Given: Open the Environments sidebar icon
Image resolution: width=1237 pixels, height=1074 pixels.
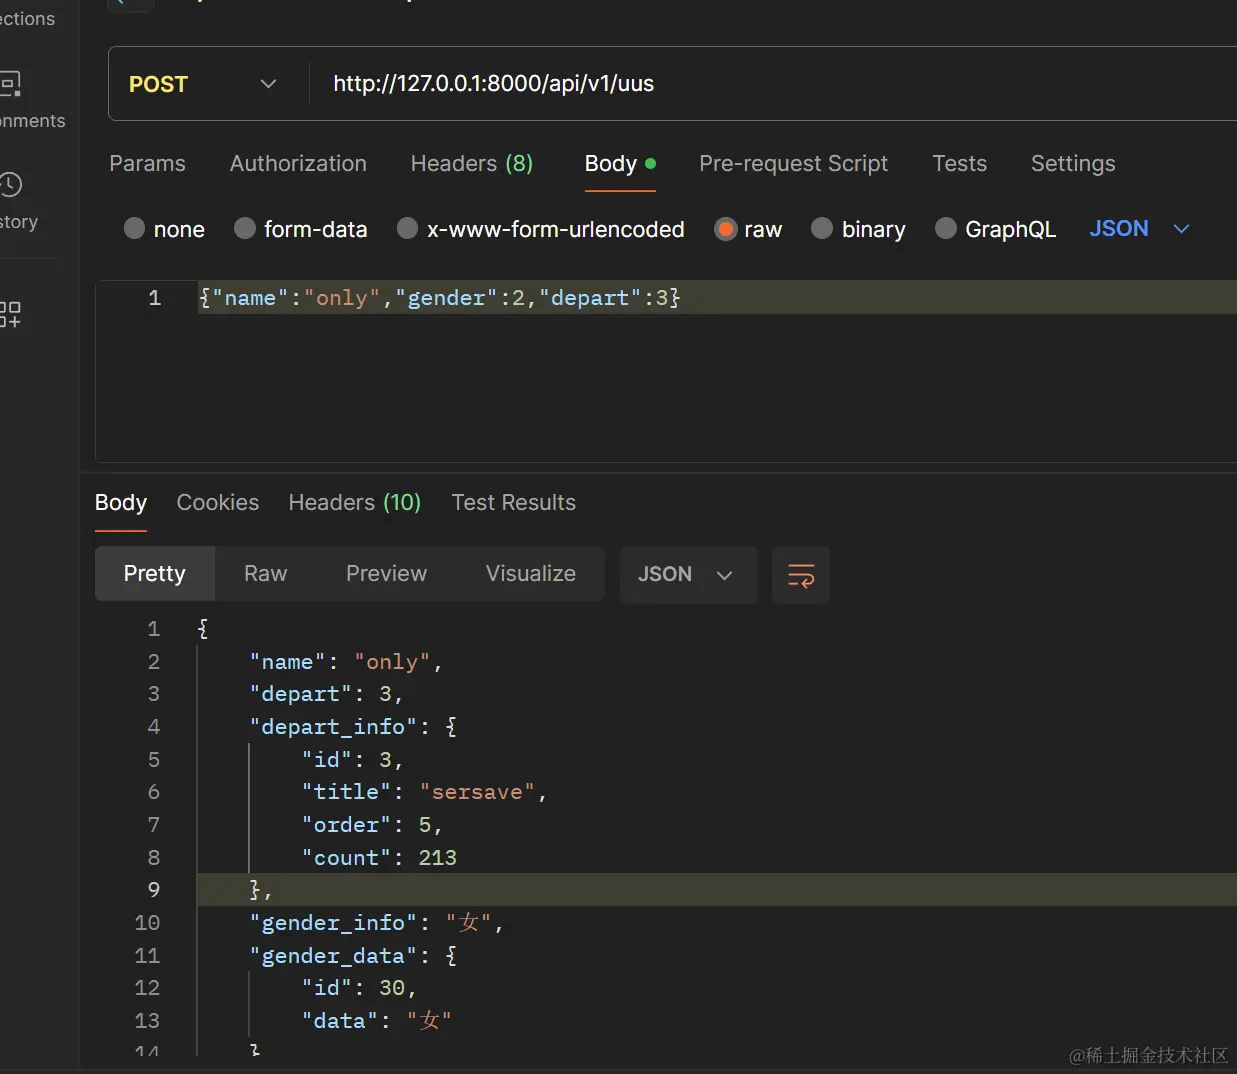Looking at the screenshot, I should tap(10, 84).
